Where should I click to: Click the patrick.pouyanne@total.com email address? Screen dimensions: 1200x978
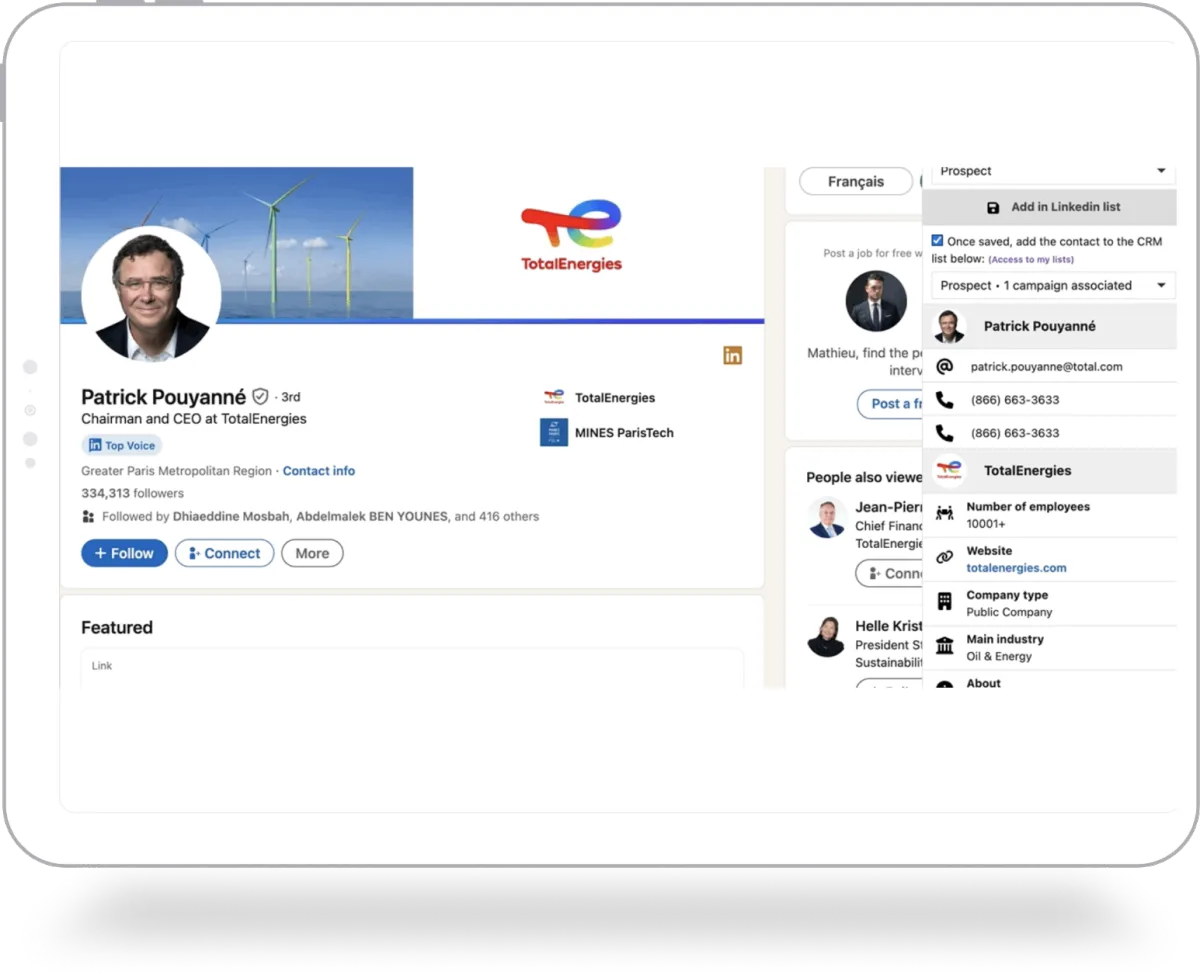point(1046,367)
